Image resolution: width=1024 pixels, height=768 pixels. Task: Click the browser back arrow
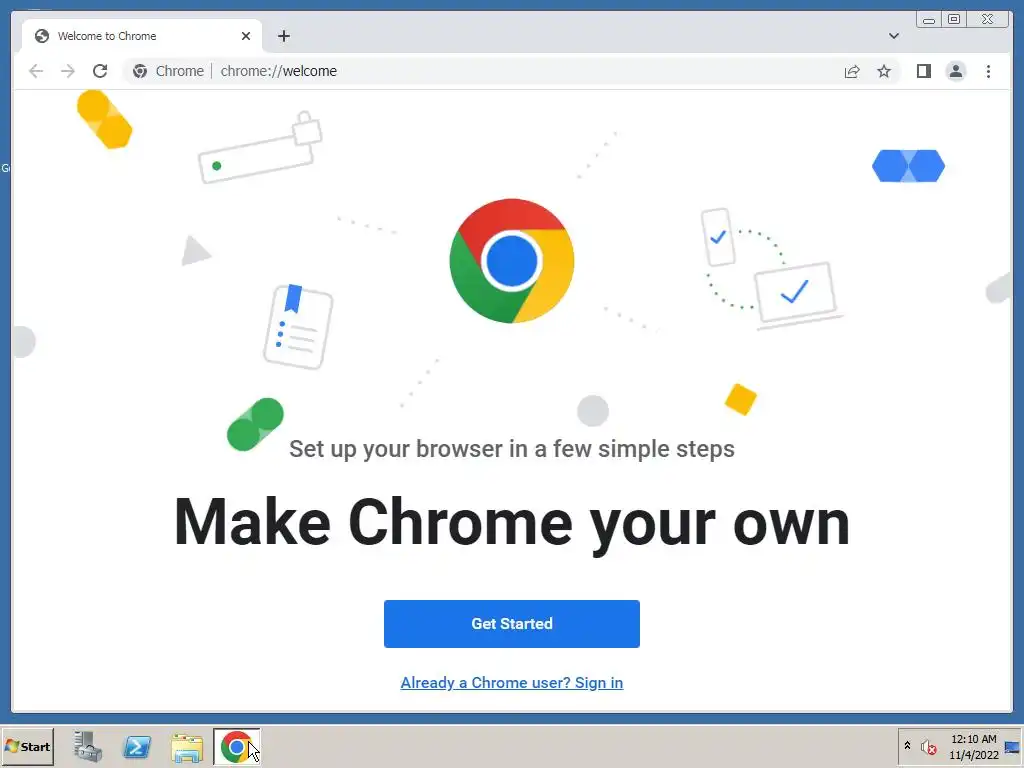click(x=36, y=71)
